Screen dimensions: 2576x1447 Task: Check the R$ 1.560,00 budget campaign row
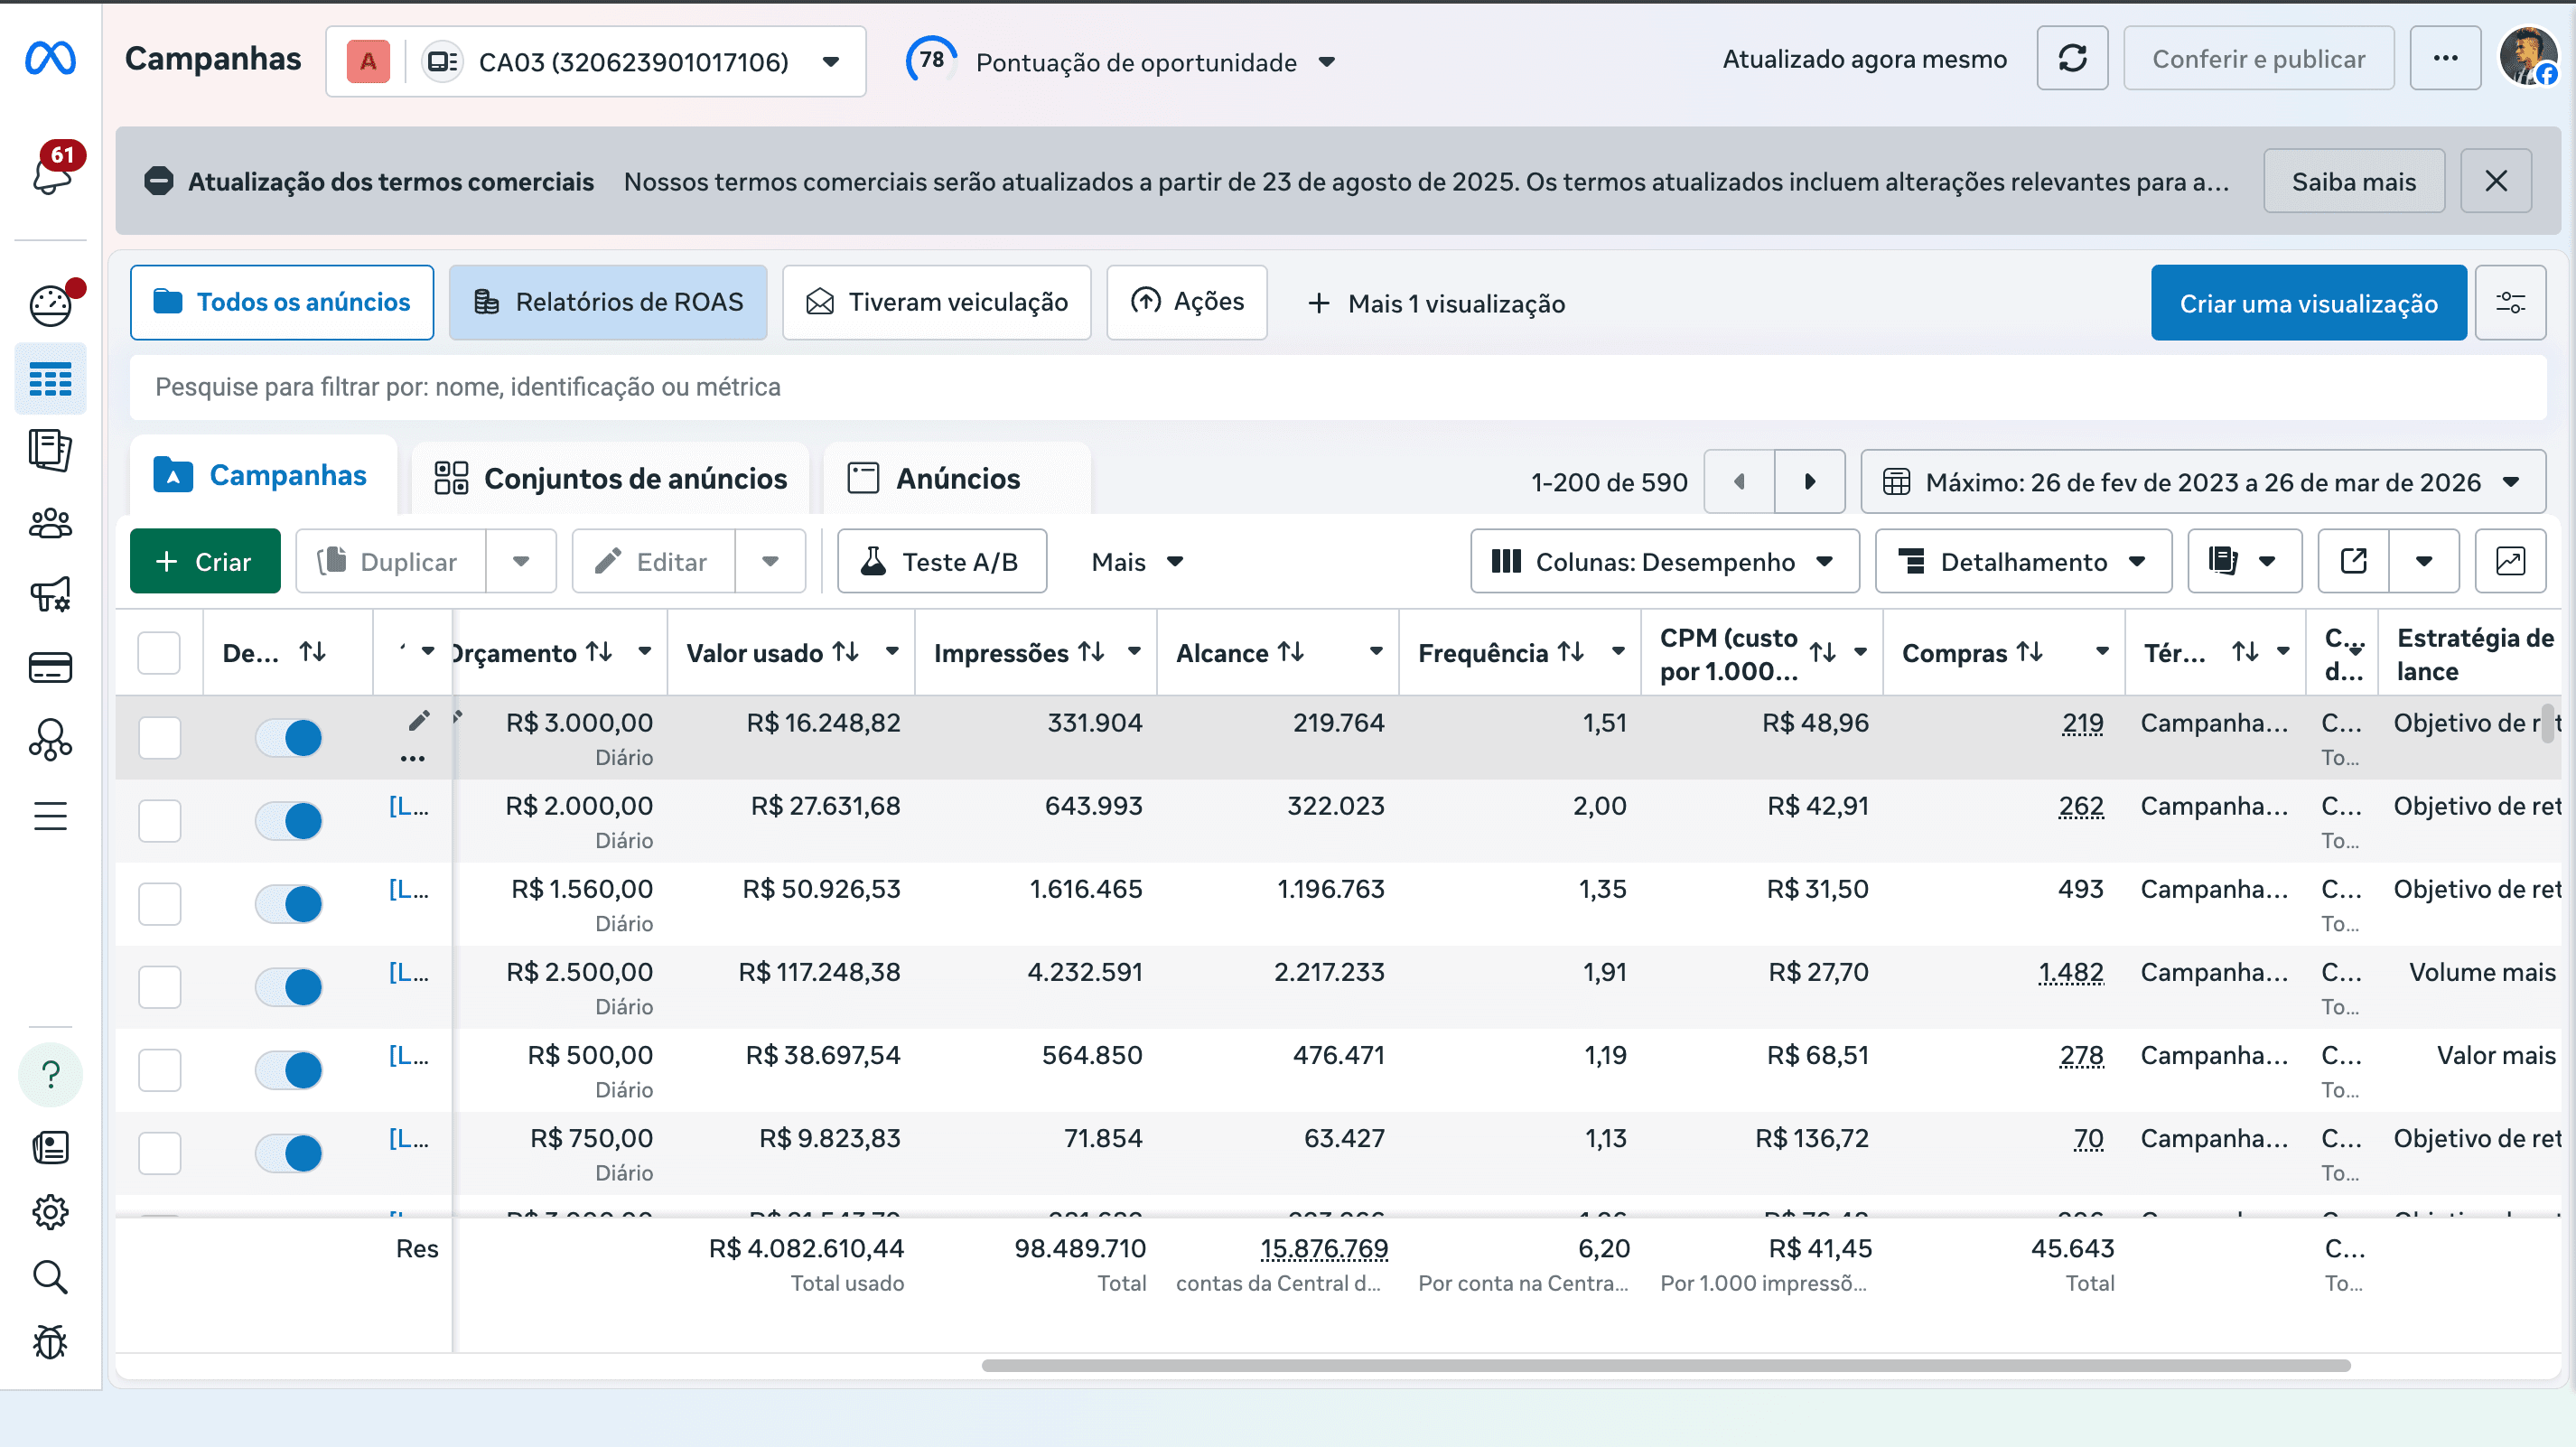coord(159,904)
